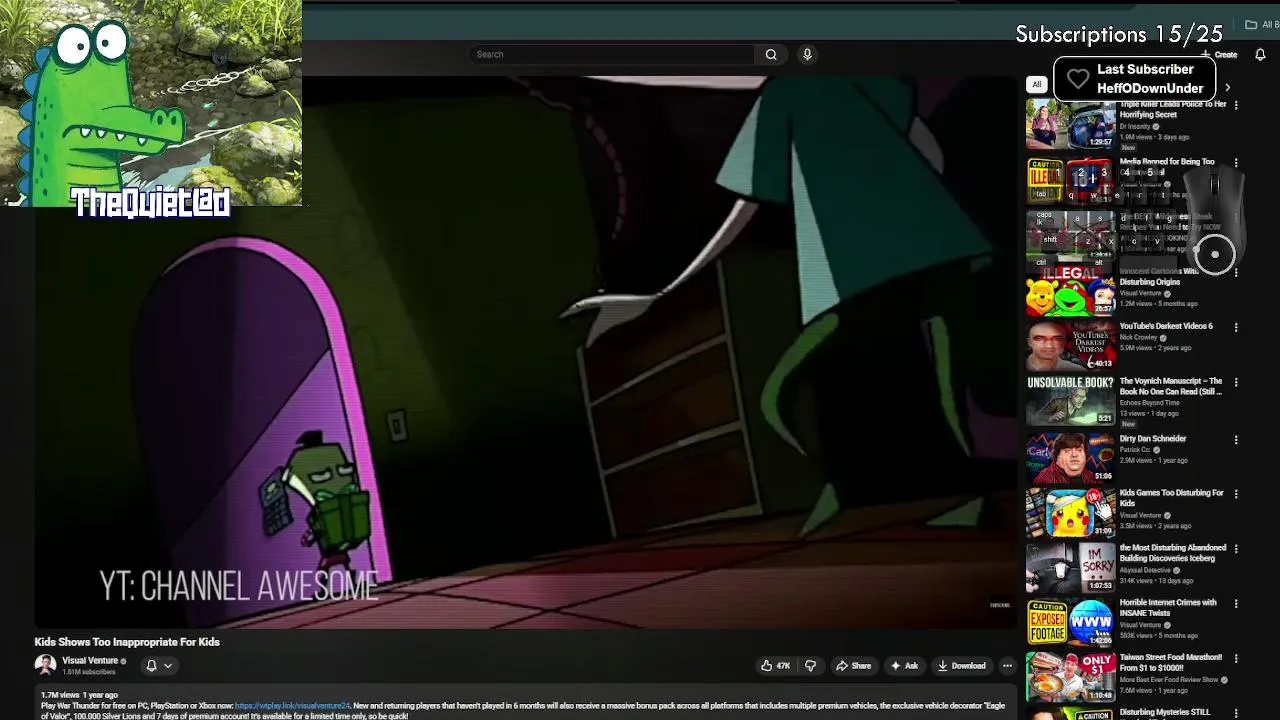Click the video title Kids Shows Too Inappropriate

[127, 642]
